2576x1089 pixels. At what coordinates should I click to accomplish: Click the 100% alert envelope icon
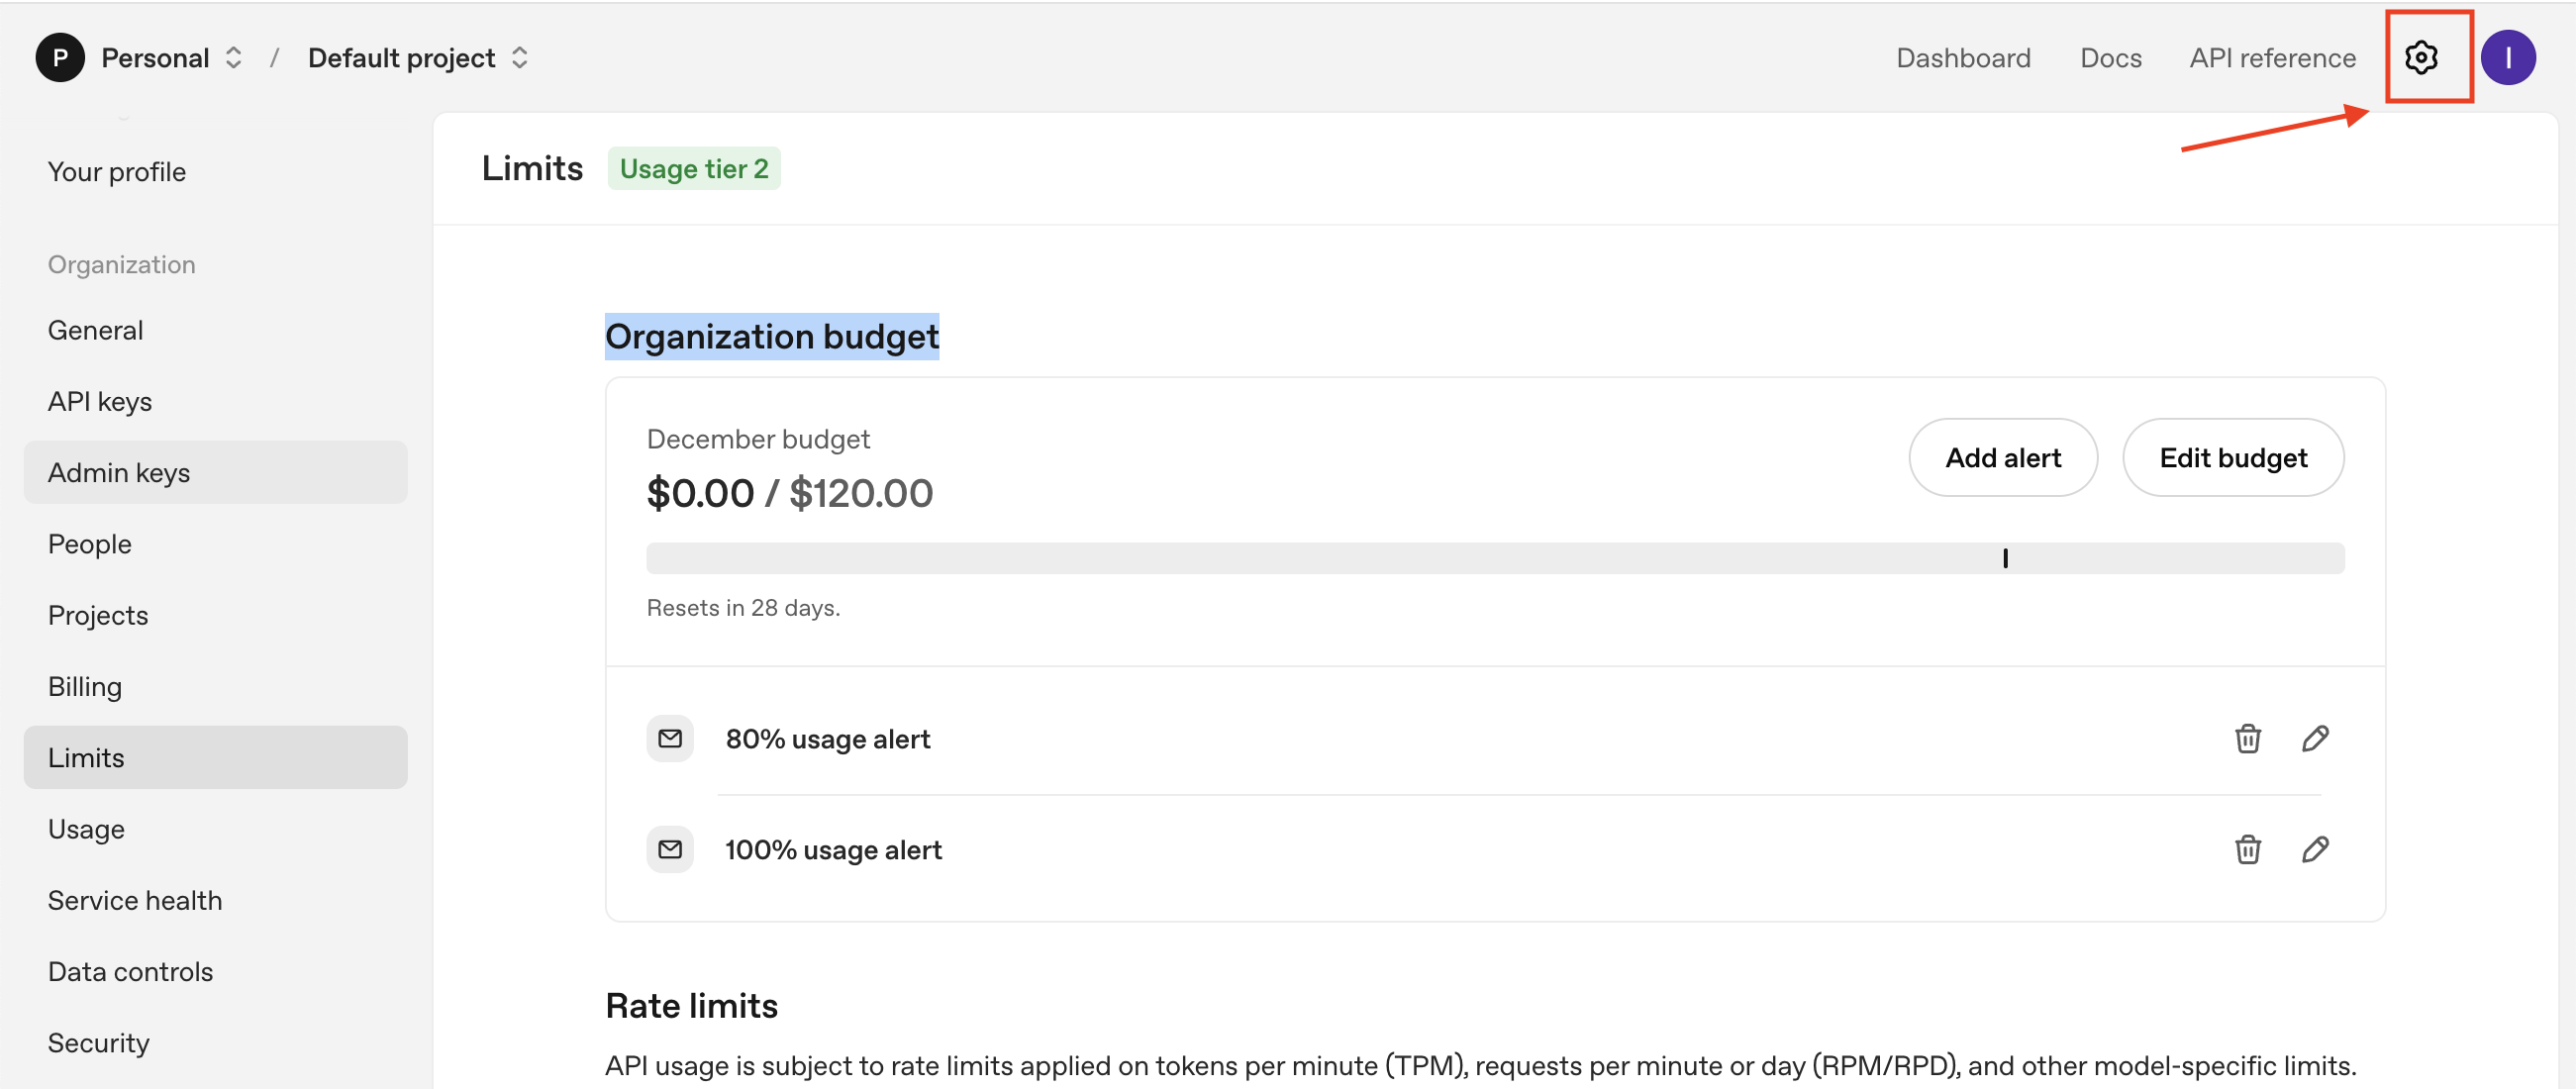[670, 850]
